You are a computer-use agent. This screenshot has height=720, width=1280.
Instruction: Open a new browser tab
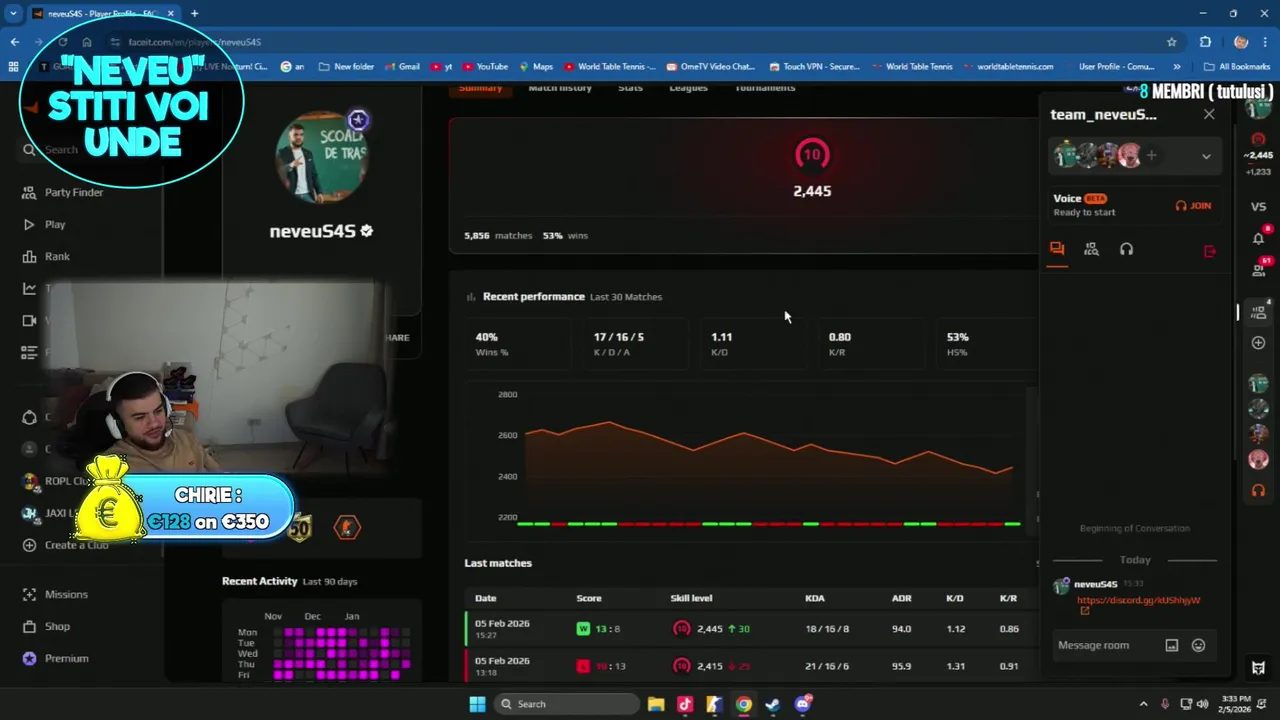point(194,13)
